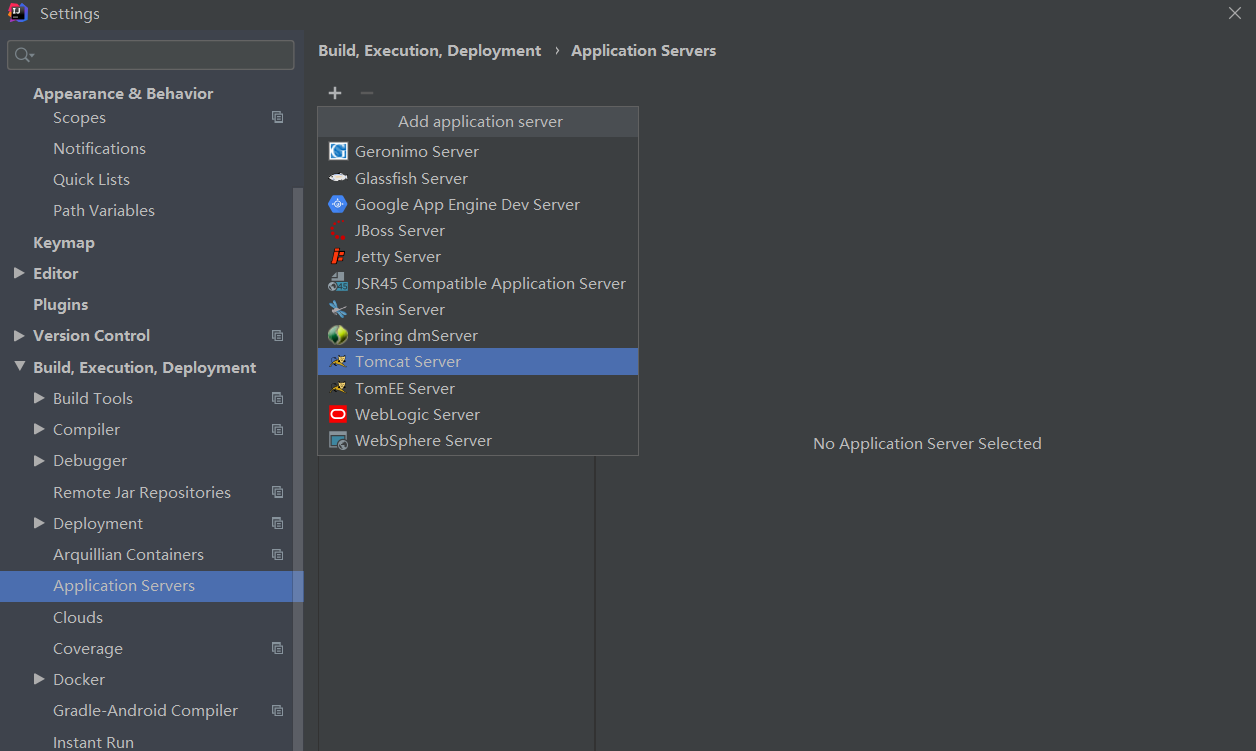Image resolution: width=1256 pixels, height=751 pixels.
Task: Expand the Debugger node
Action: pos(39,460)
